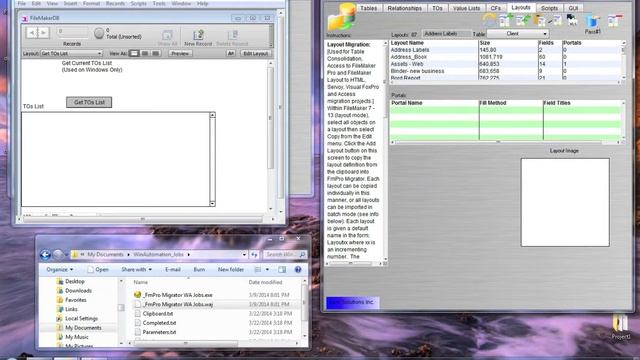
Task: Click the FileMakerDB window title icon
Action: click(x=24, y=18)
